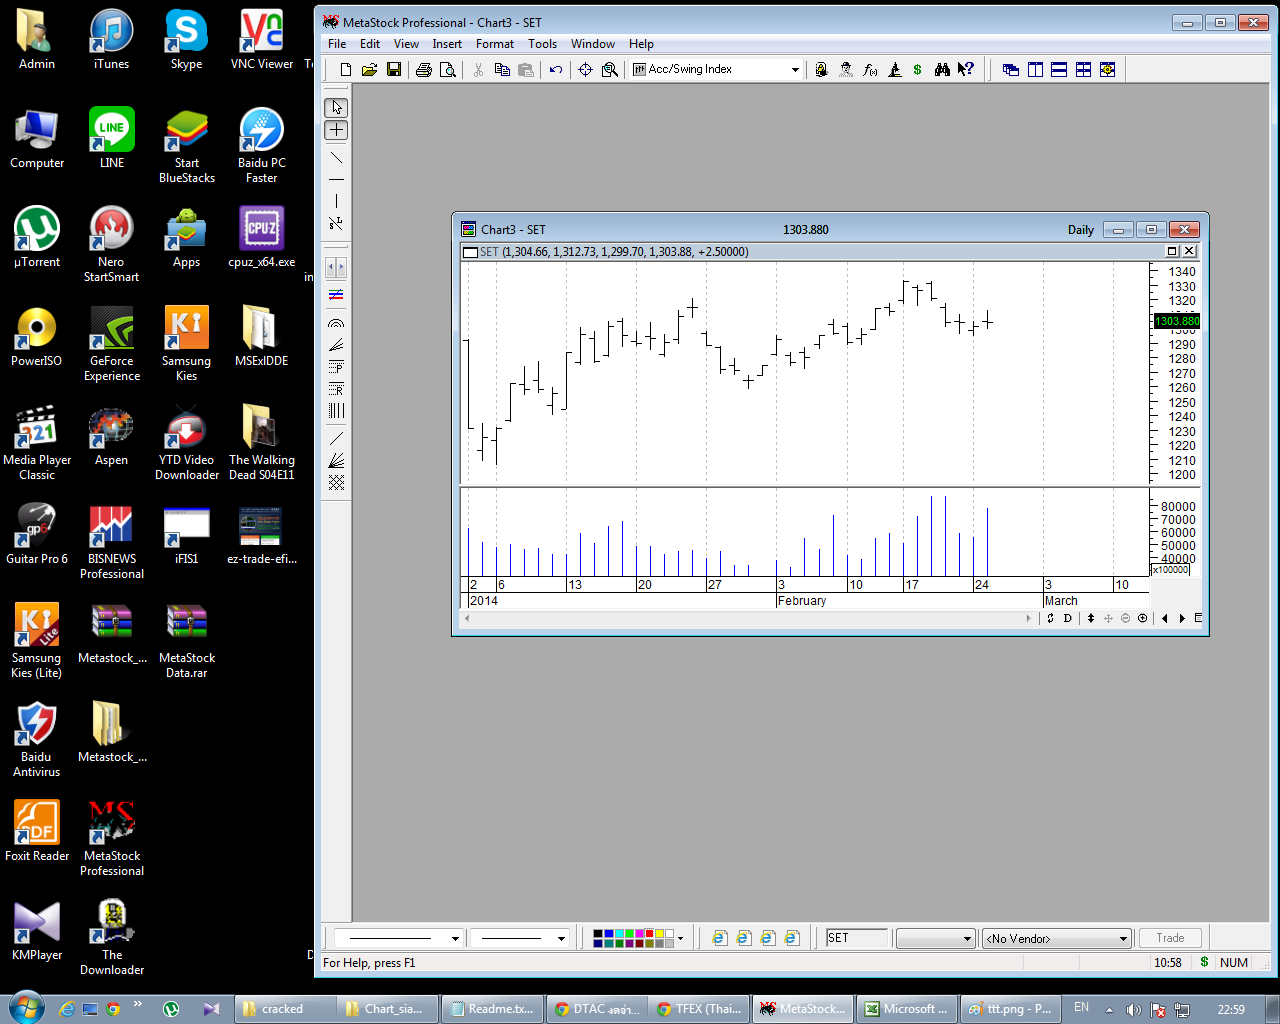Click the volume speaker tray icon
The width and height of the screenshot is (1280, 1024).
pyautogui.click(x=1133, y=1009)
